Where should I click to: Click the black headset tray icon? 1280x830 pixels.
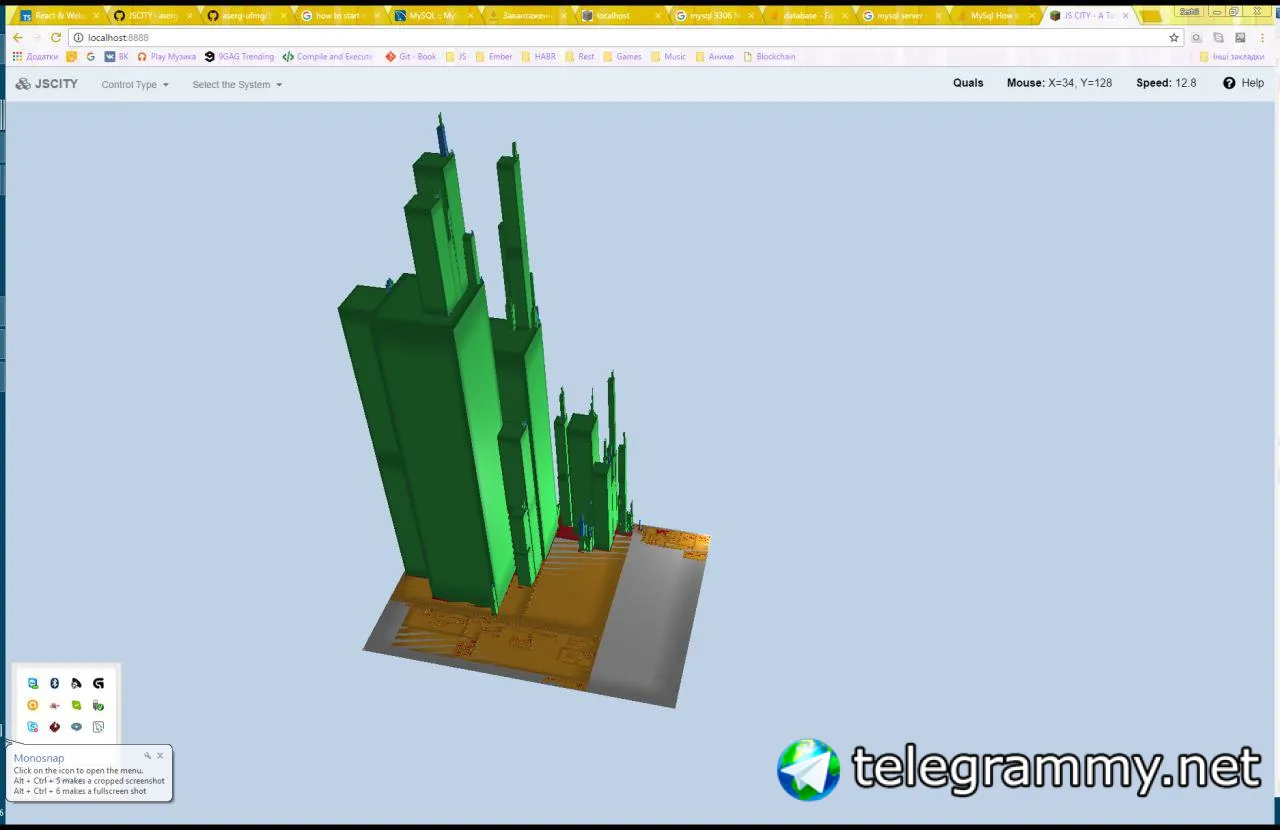pyautogui.click(x=76, y=683)
